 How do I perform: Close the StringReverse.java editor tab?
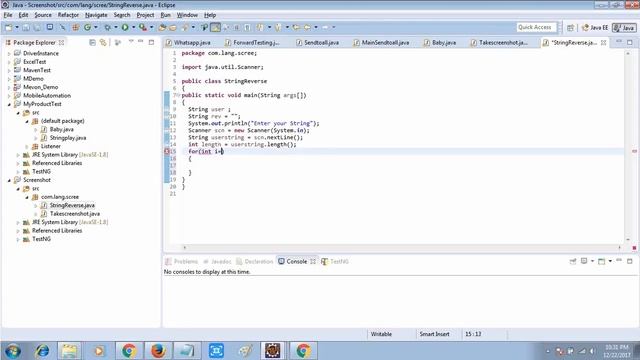click(603, 42)
